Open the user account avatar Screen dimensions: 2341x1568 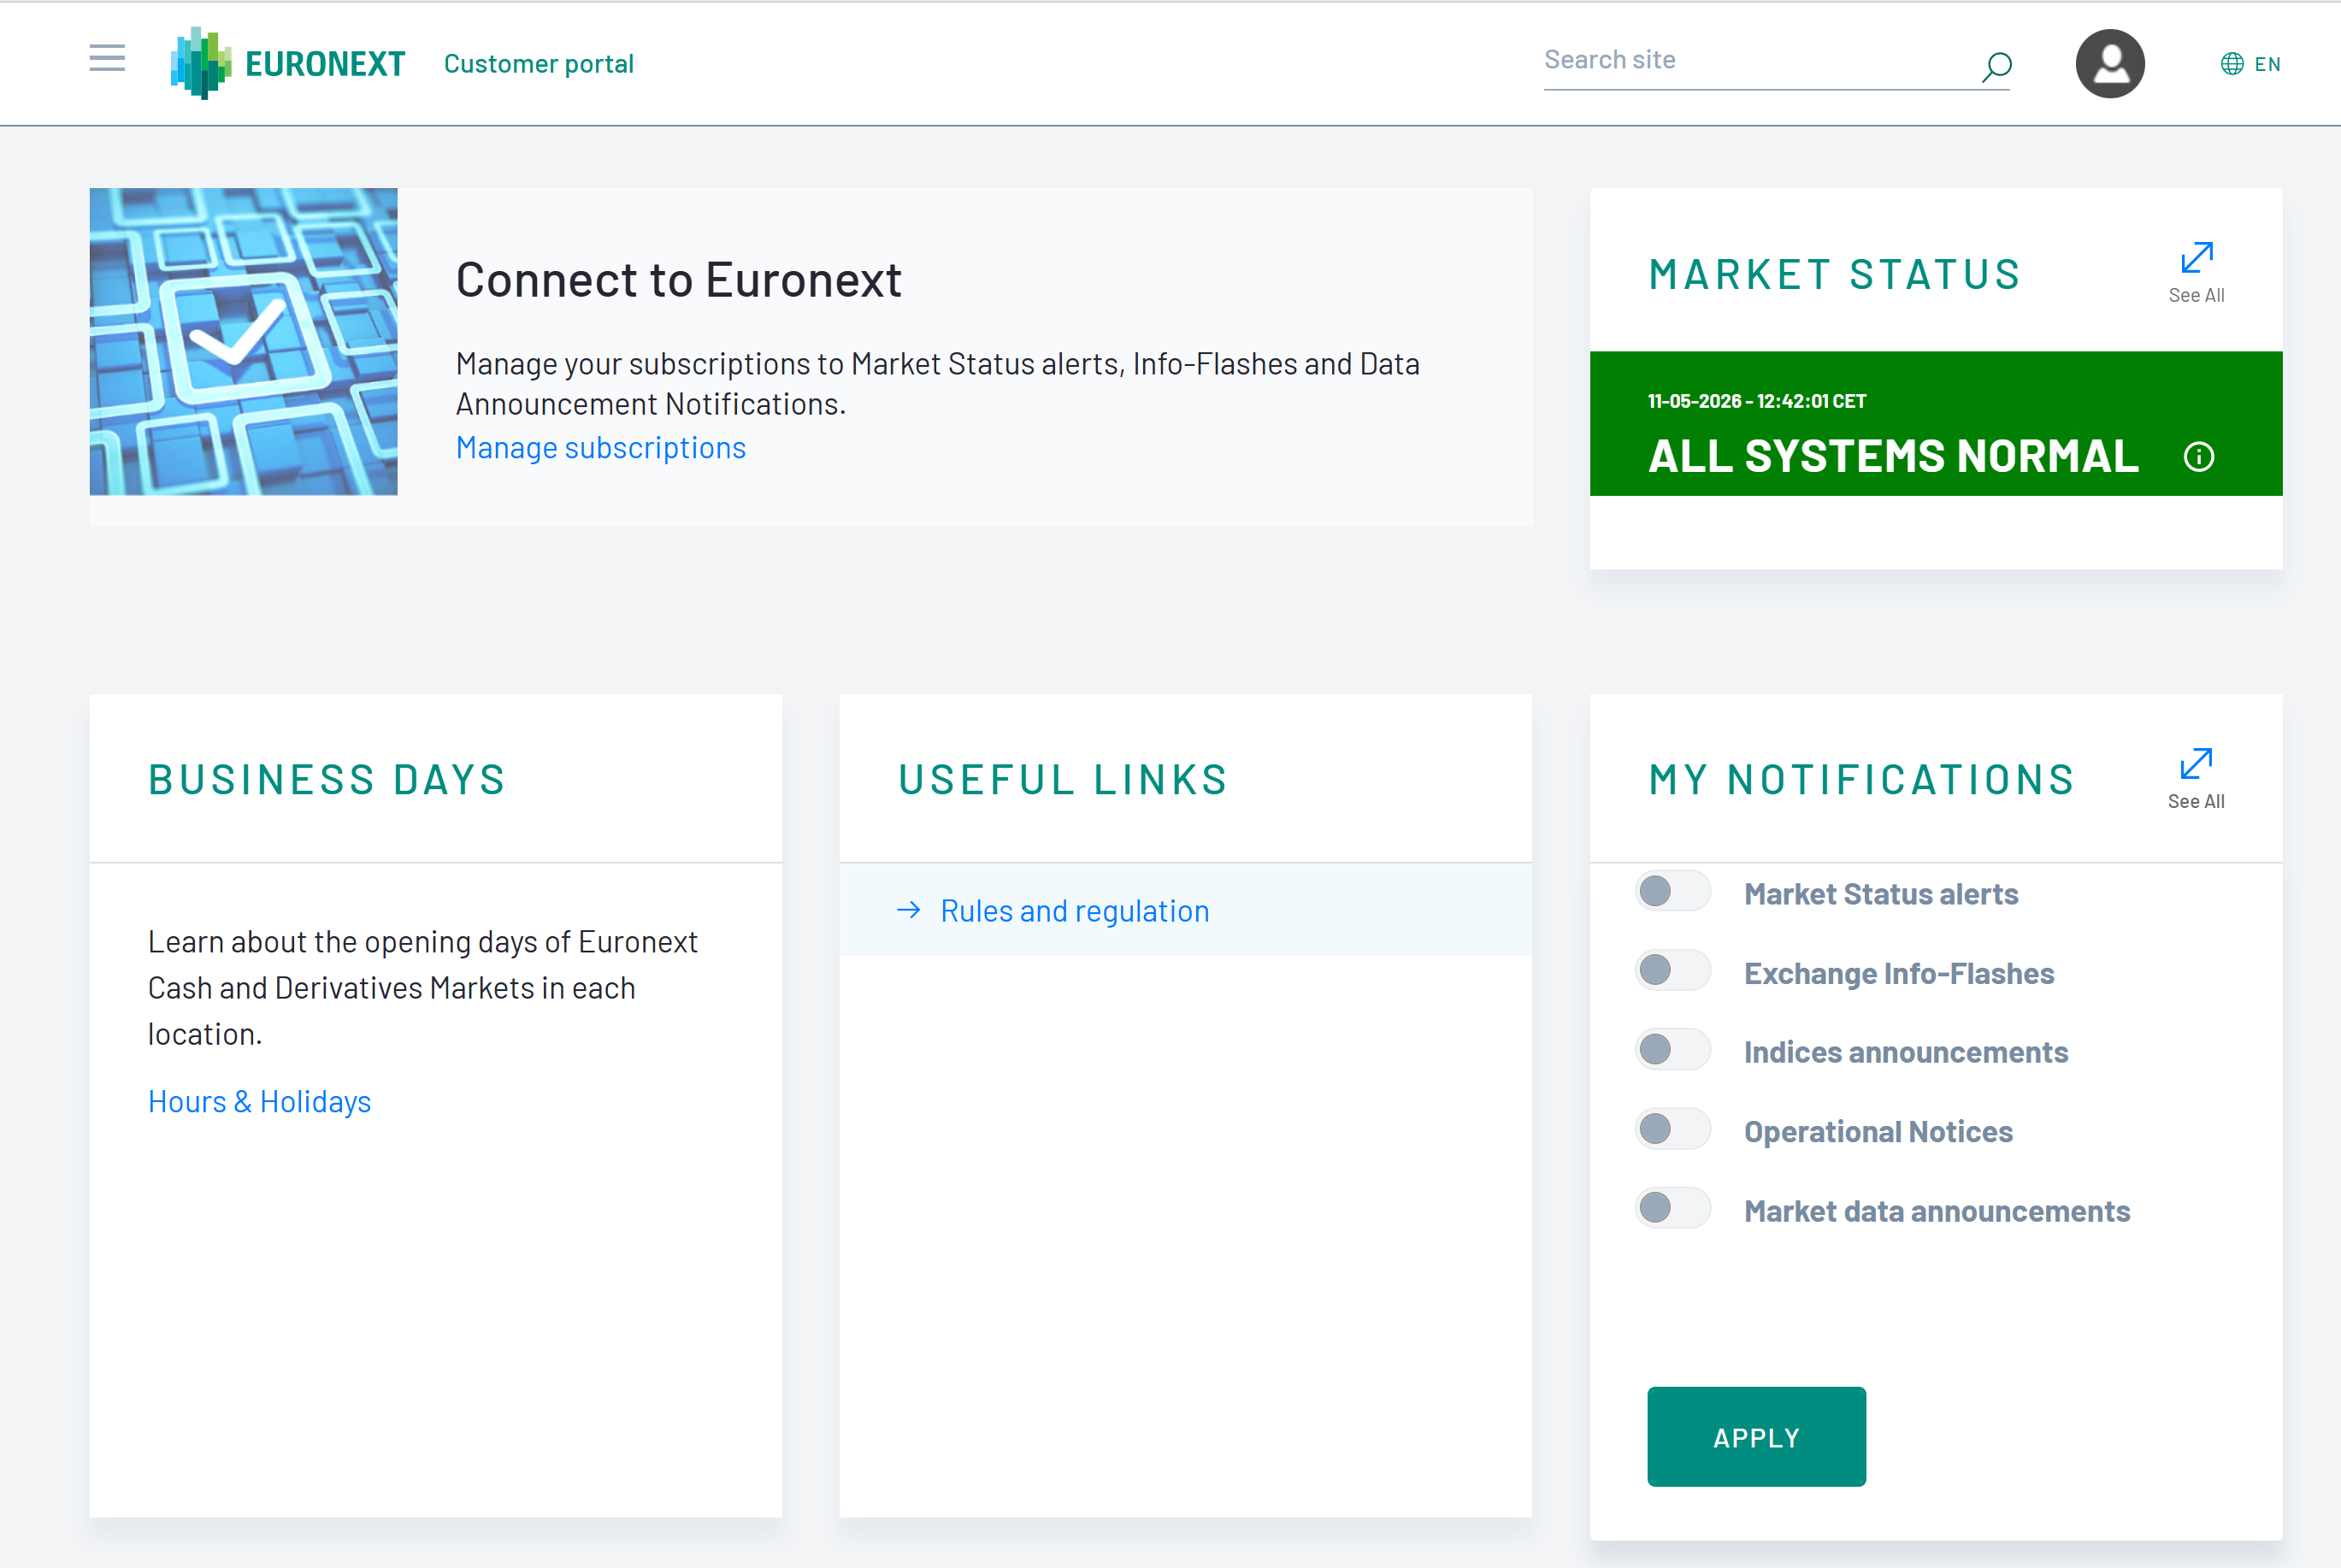2110,63
